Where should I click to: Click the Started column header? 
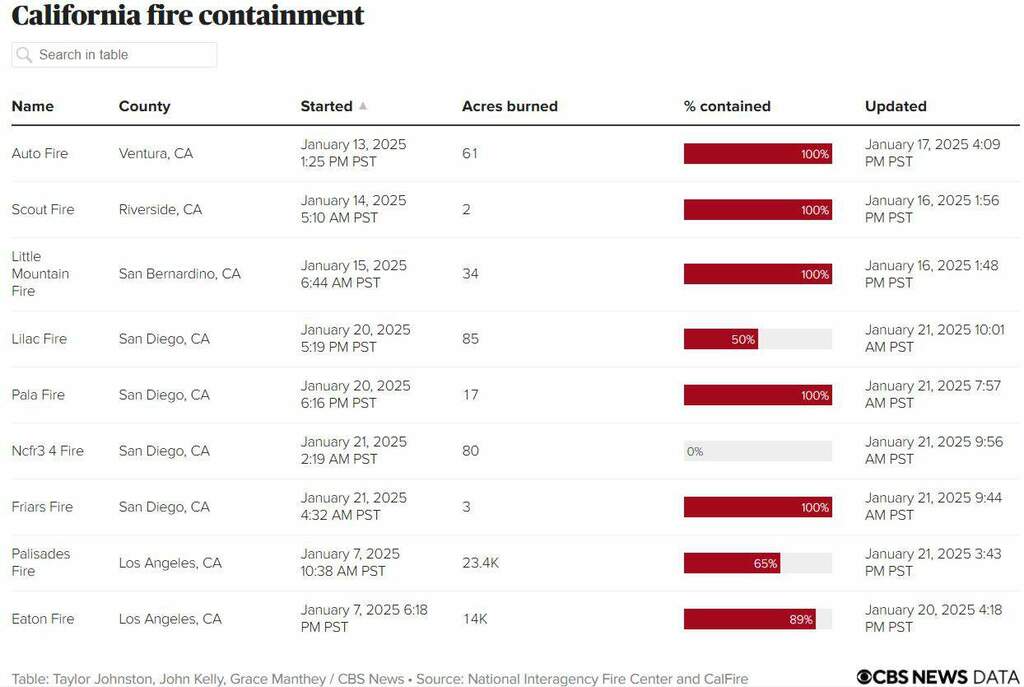click(326, 106)
